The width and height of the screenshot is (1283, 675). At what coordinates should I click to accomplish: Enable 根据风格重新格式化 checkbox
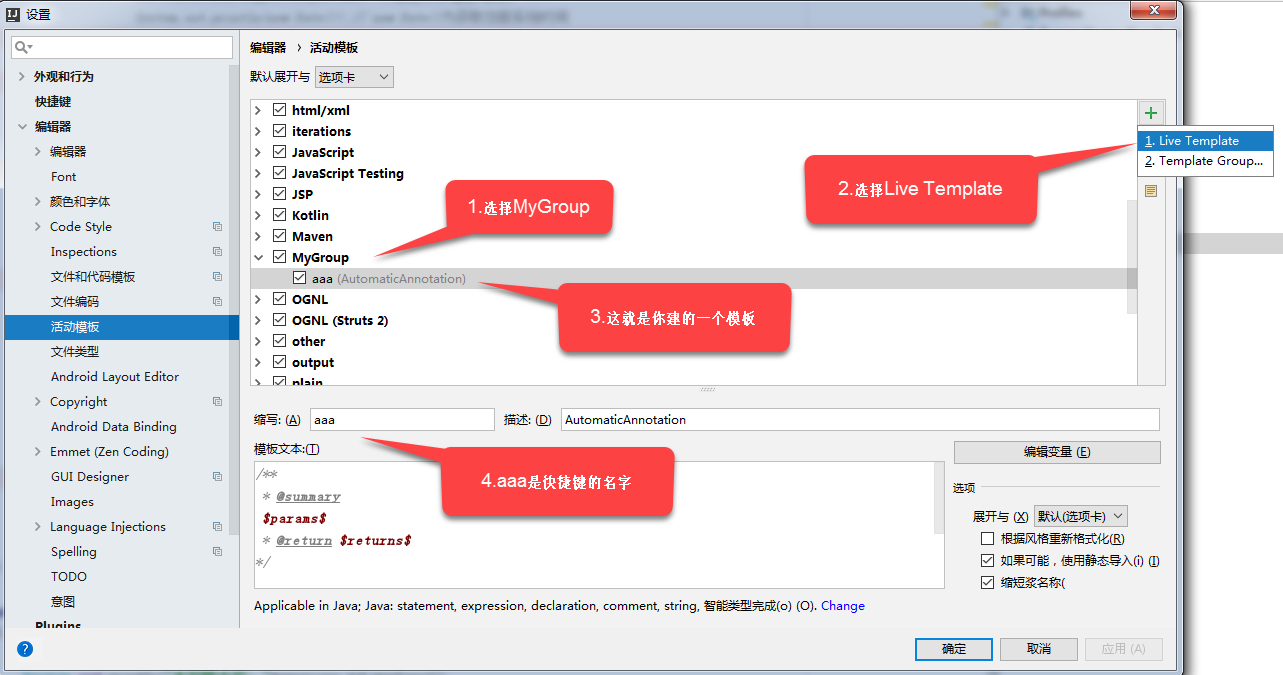pyautogui.click(x=987, y=539)
